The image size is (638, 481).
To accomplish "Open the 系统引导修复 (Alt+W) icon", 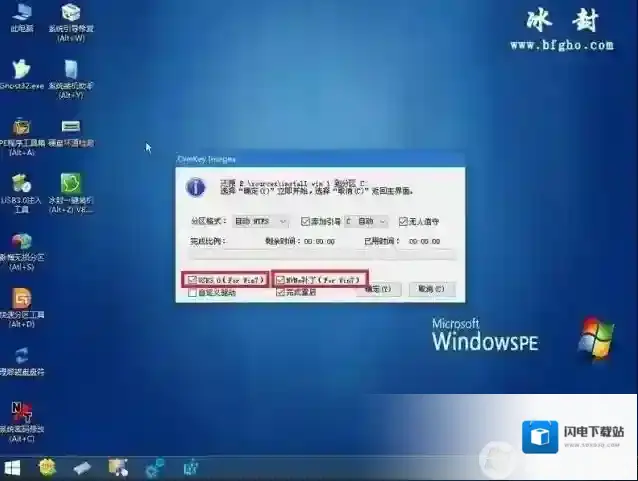I will [71, 14].
